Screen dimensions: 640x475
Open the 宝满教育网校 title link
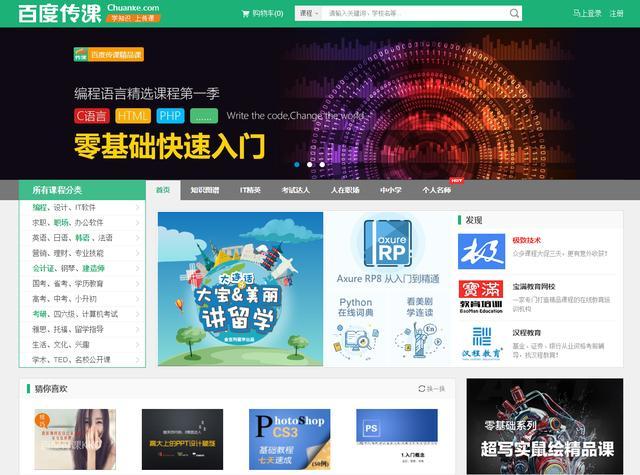click(534, 286)
